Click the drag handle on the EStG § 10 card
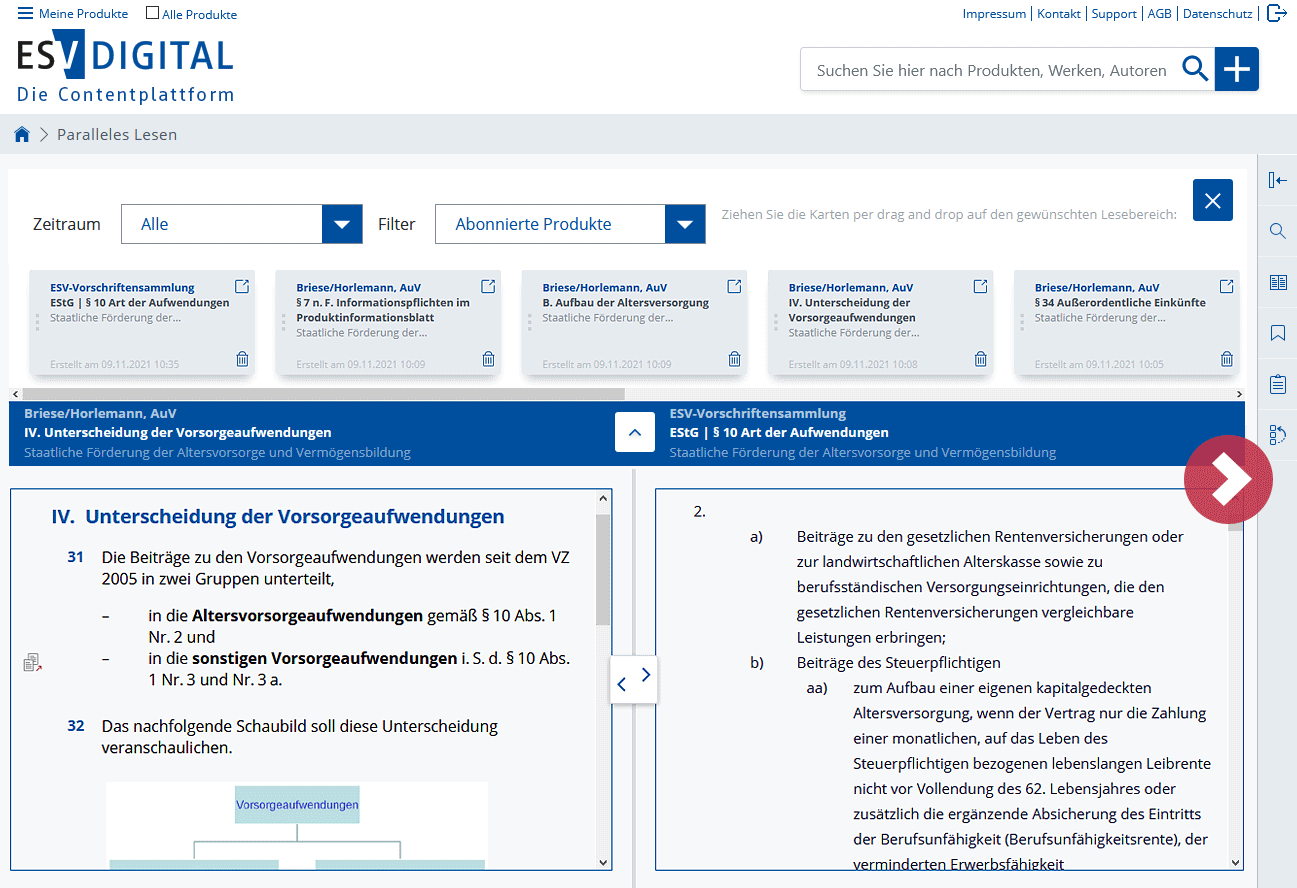This screenshot has width=1297, height=888. coord(37,322)
